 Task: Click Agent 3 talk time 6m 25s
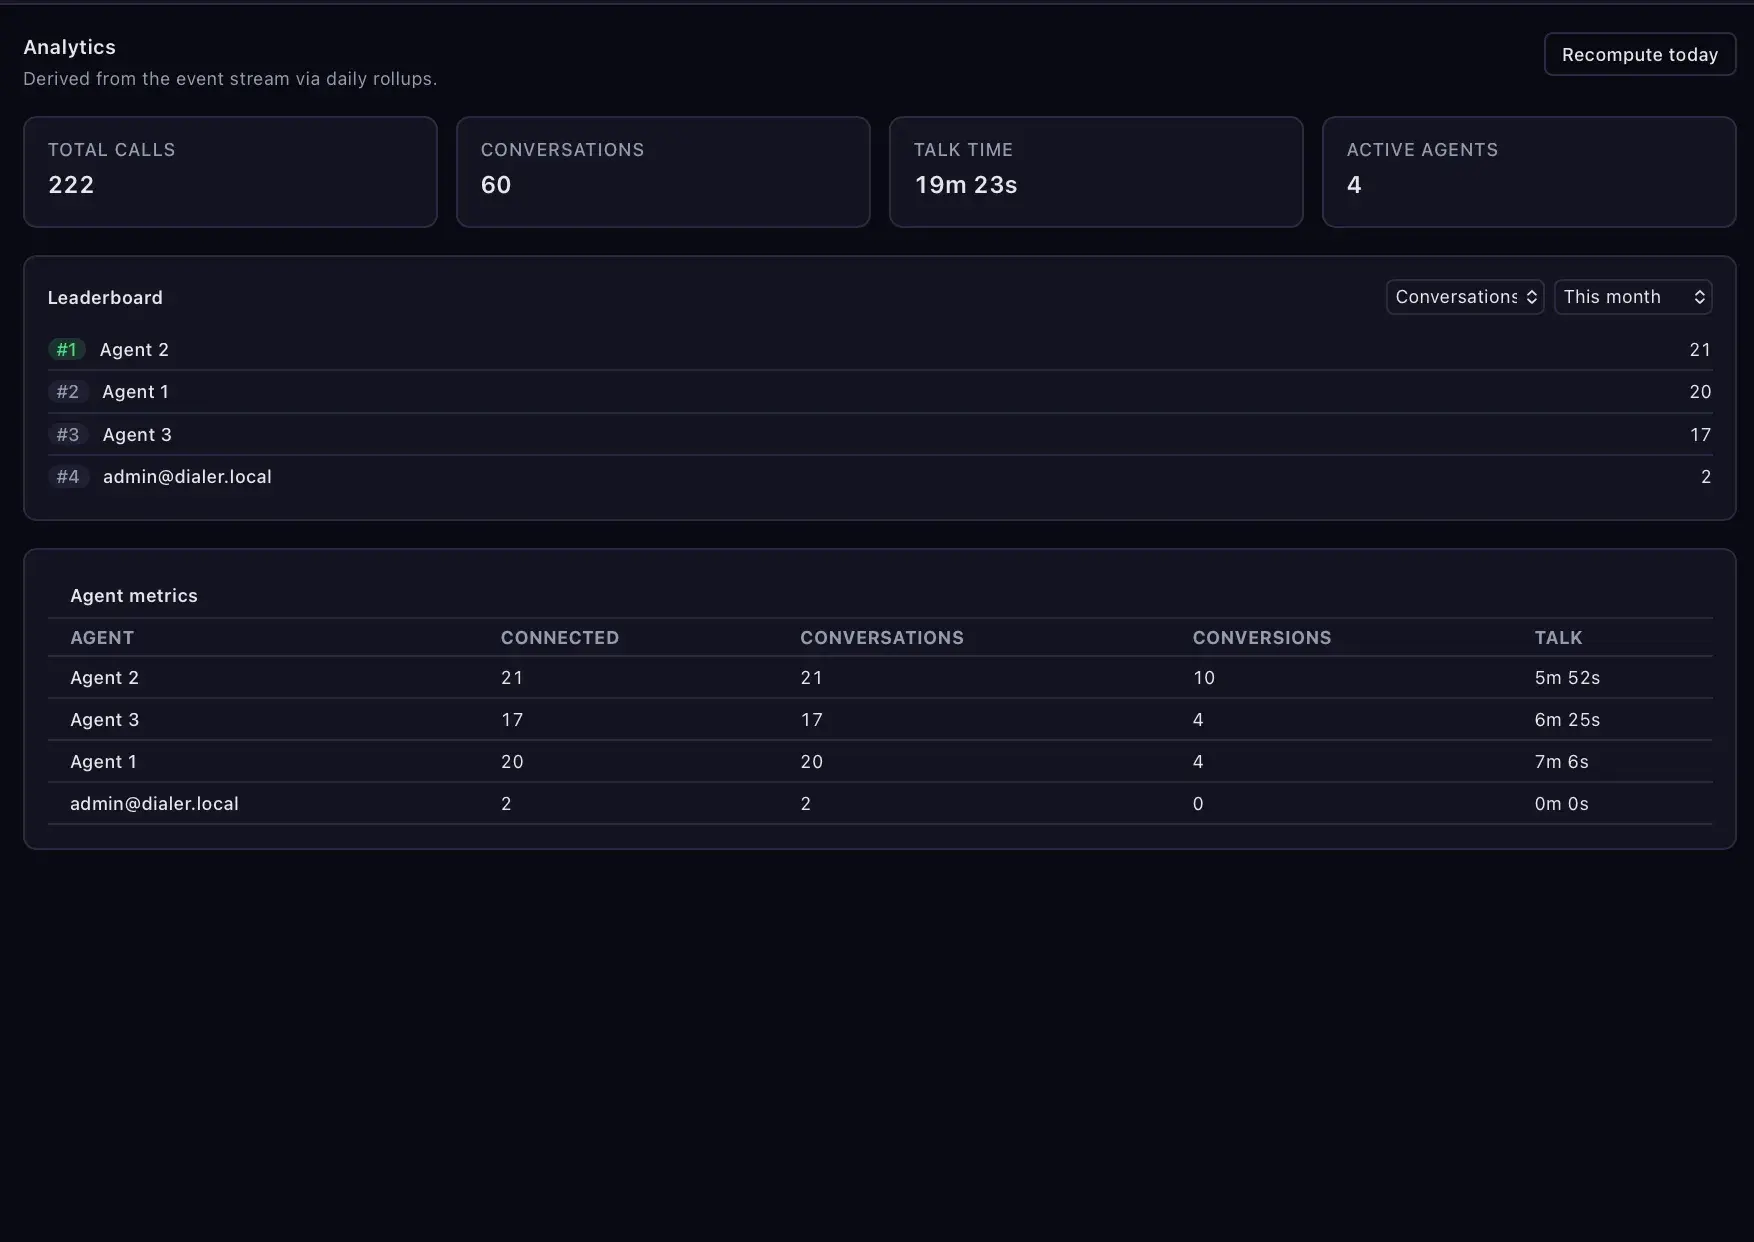tap(1567, 720)
